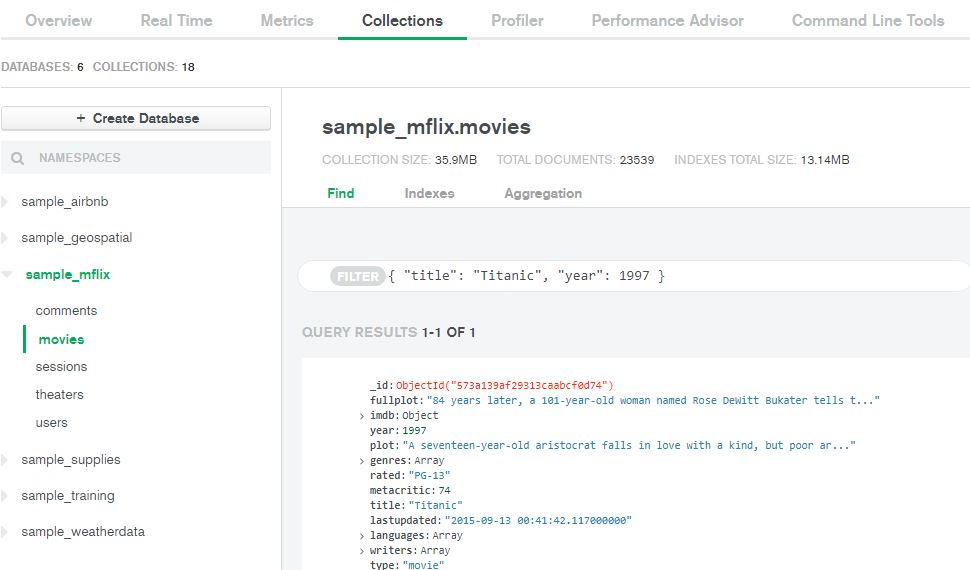The image size is (970, 570).
Task: Switch to the Aggregation sub-tab
Action: [543, 193]
